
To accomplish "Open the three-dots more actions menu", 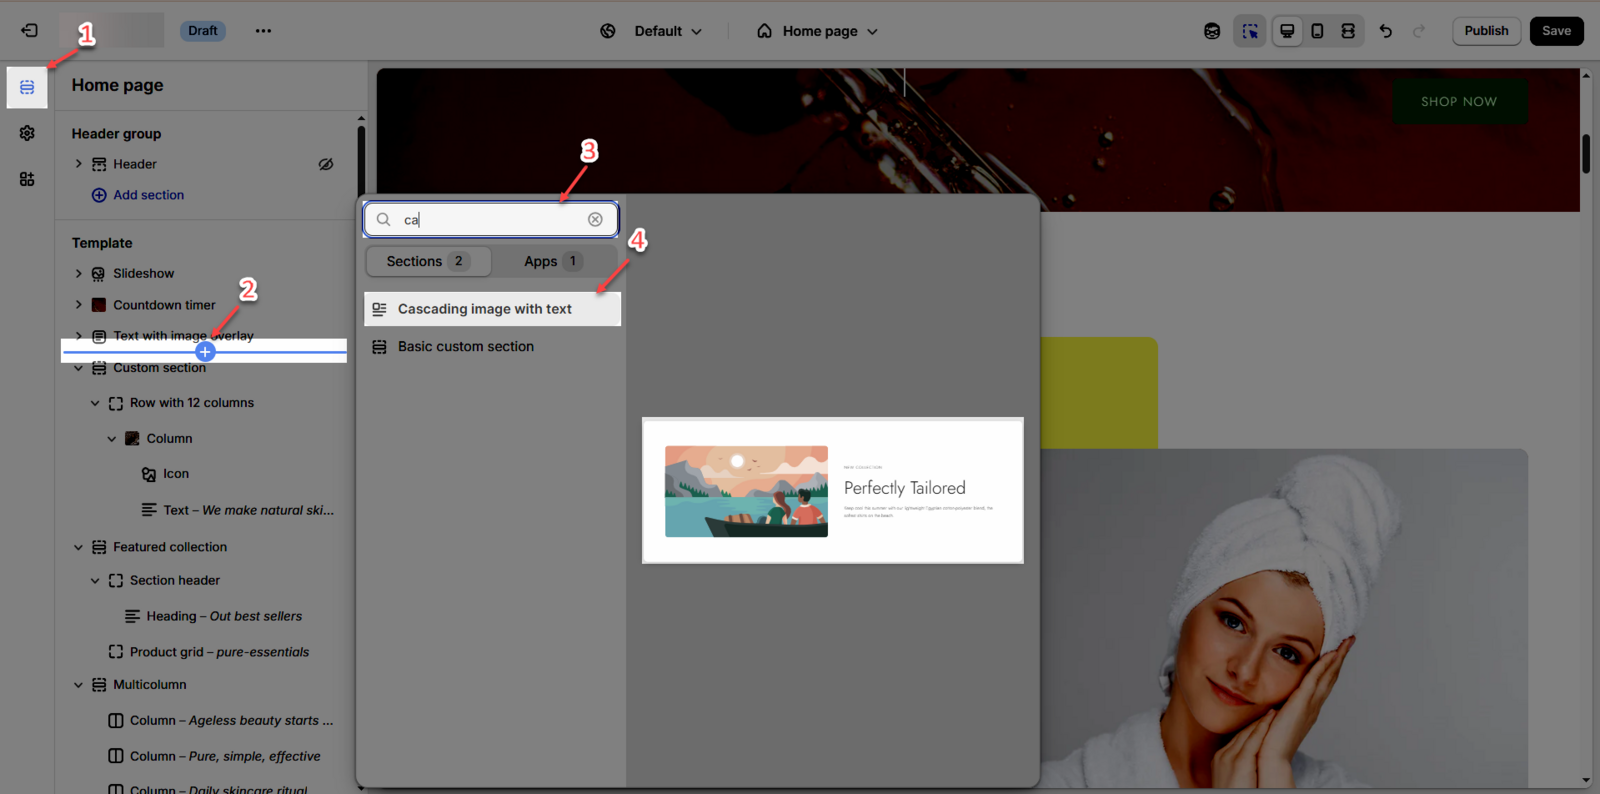I will [263, 31].
